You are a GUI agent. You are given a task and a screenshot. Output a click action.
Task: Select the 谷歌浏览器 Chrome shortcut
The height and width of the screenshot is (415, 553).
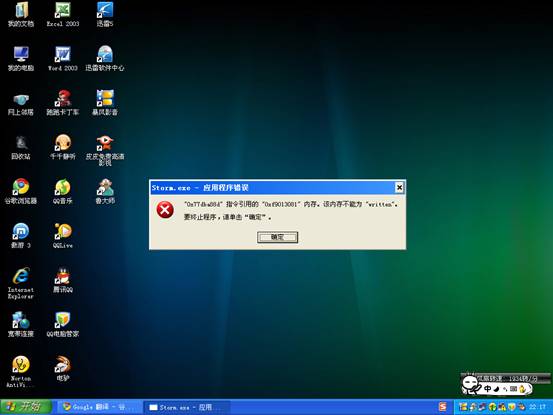coord(21,192)
